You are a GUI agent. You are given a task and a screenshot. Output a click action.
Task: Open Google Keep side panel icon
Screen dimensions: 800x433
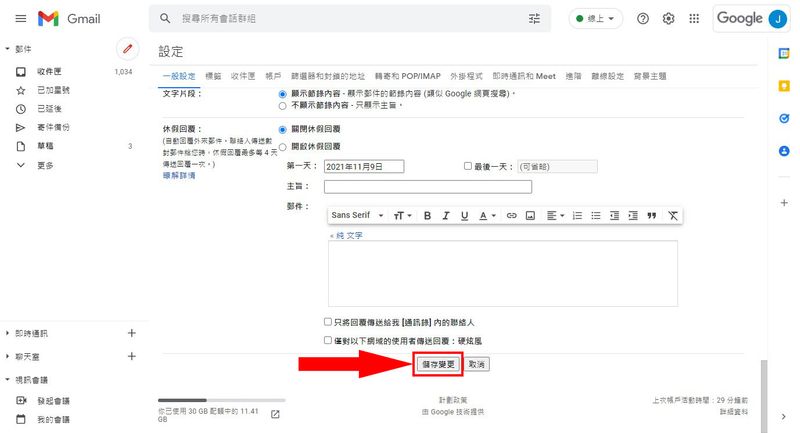(x=784, y=86)
